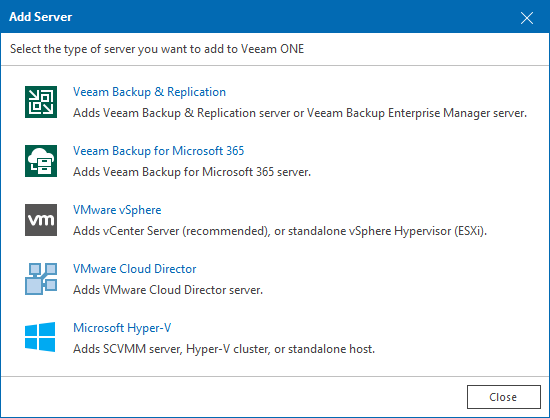Choose Veeam Backup for Microsoft 365 link
Screen dimensions: 550x418
click(159, 151)
